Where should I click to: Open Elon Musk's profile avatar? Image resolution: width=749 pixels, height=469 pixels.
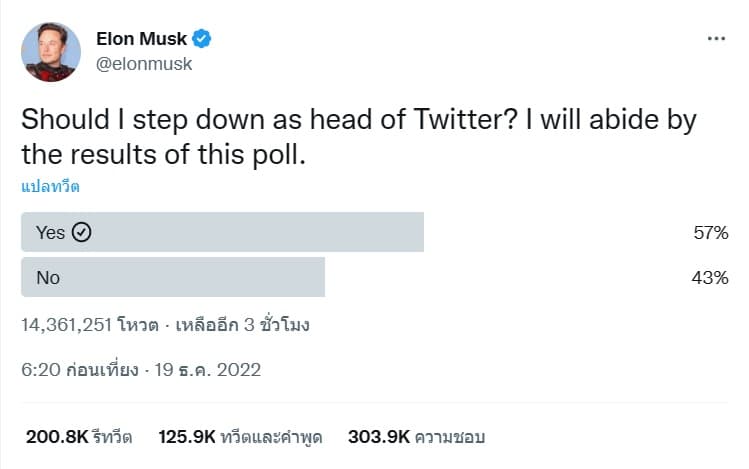pos(51,52)
